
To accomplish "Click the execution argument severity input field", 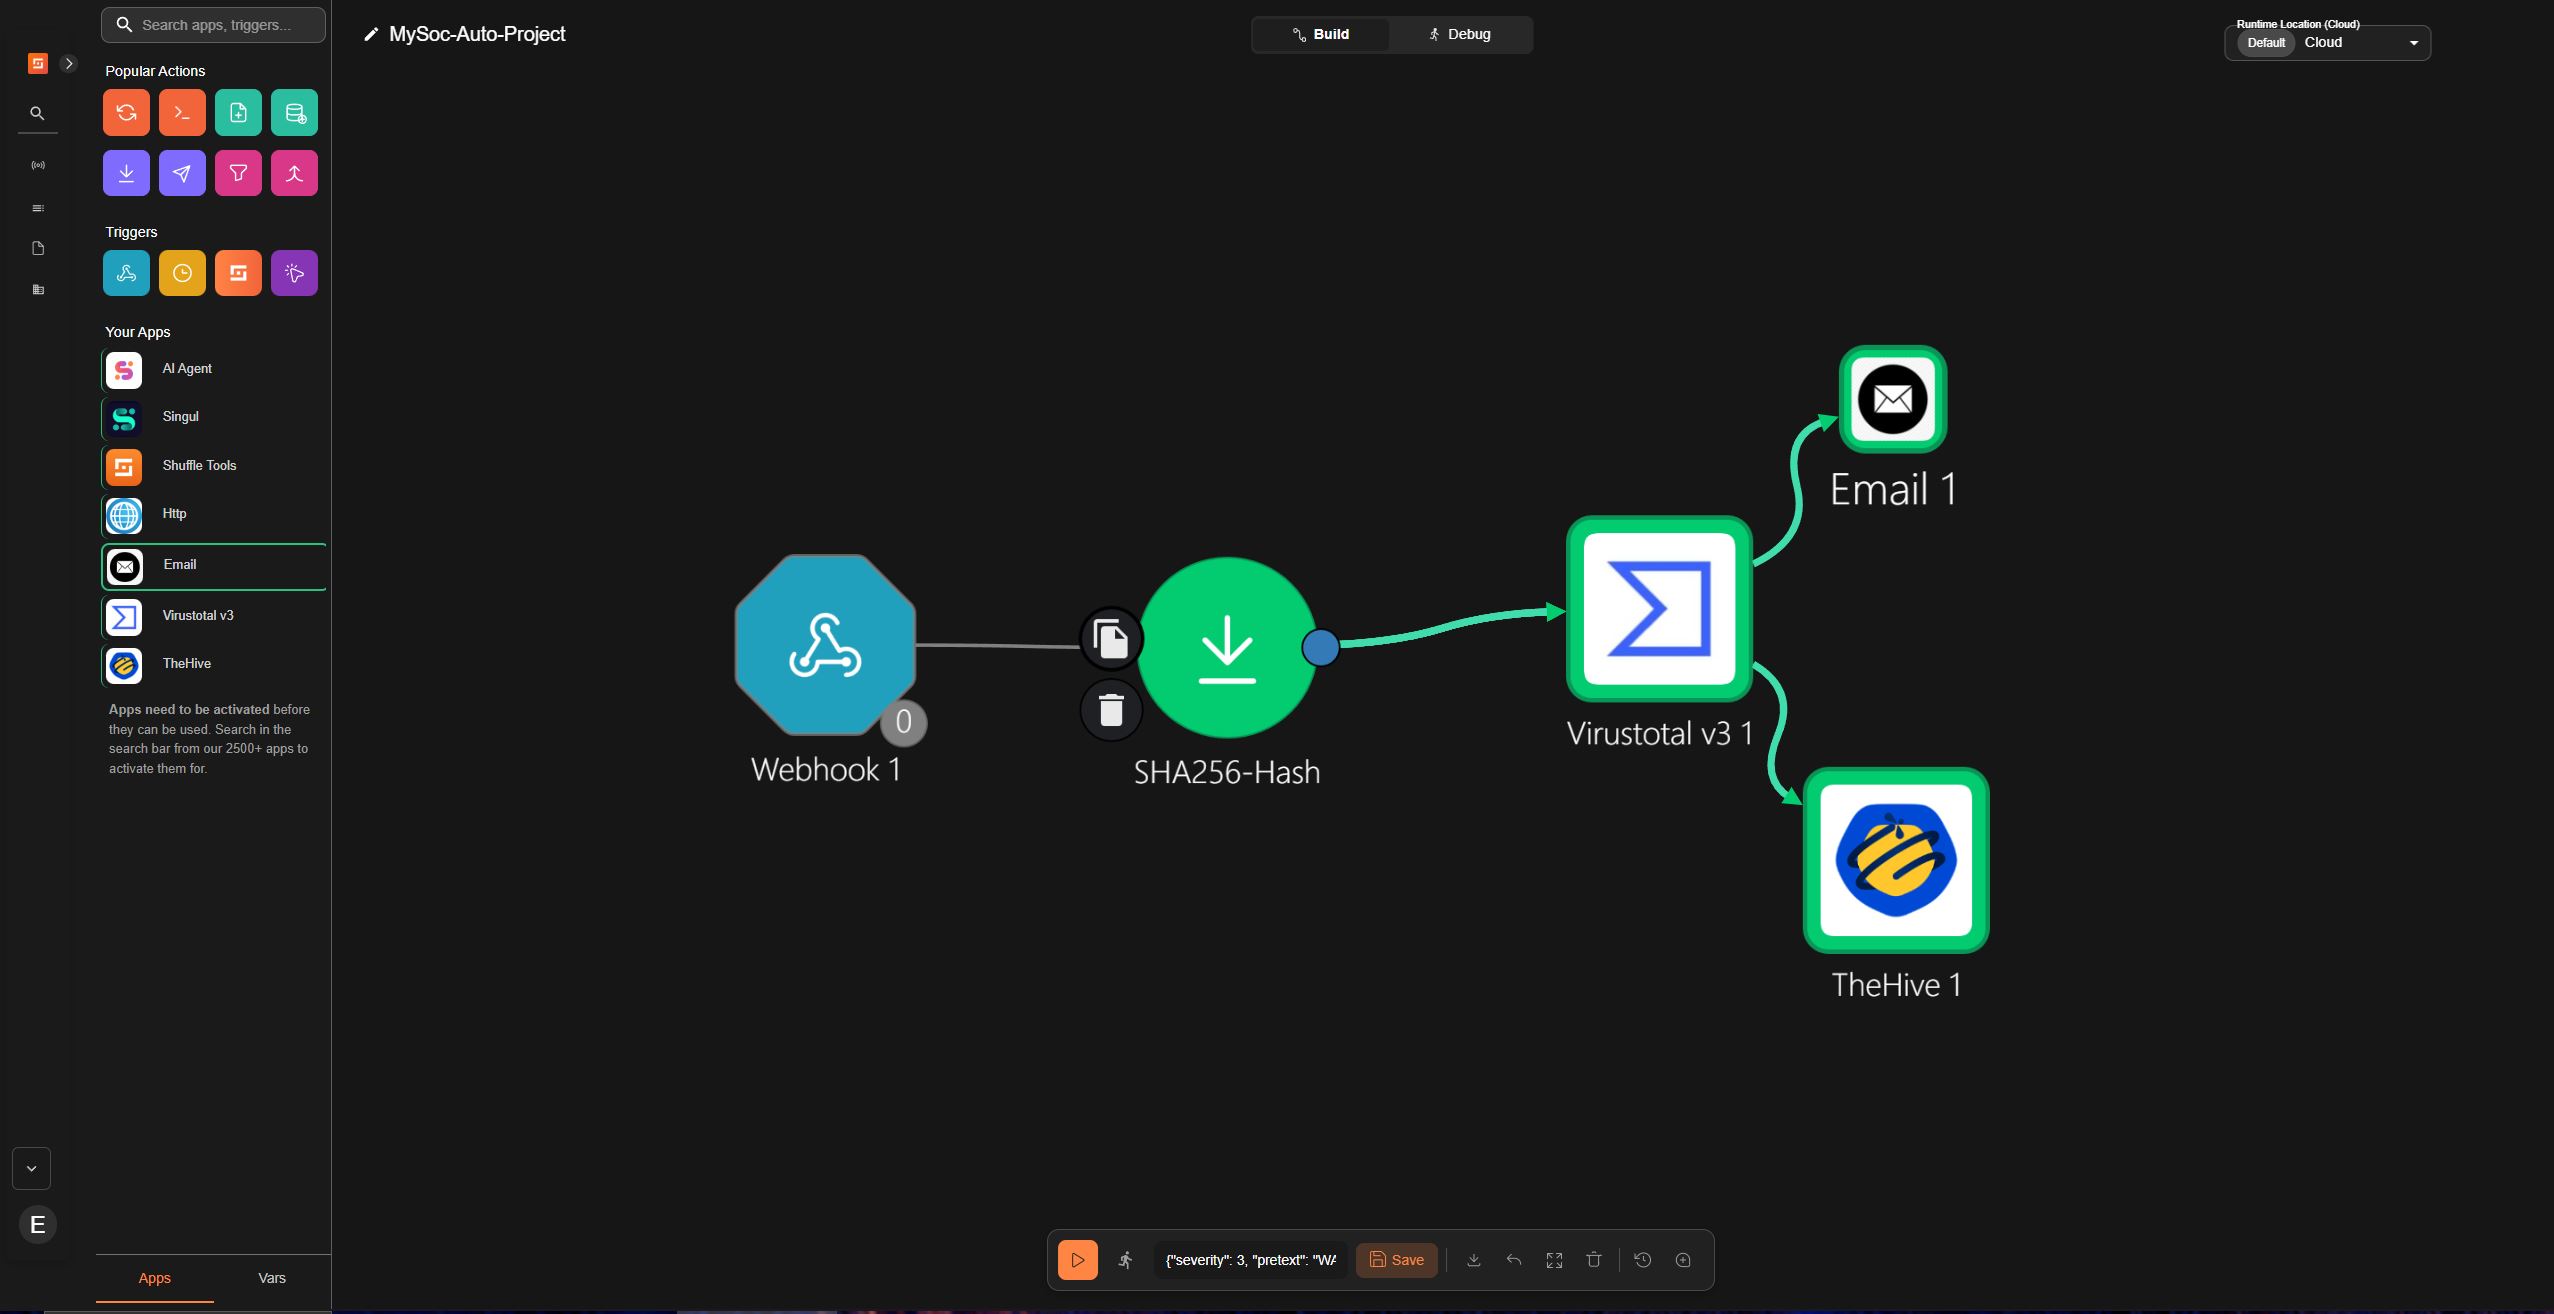I will [1251, 1260].
